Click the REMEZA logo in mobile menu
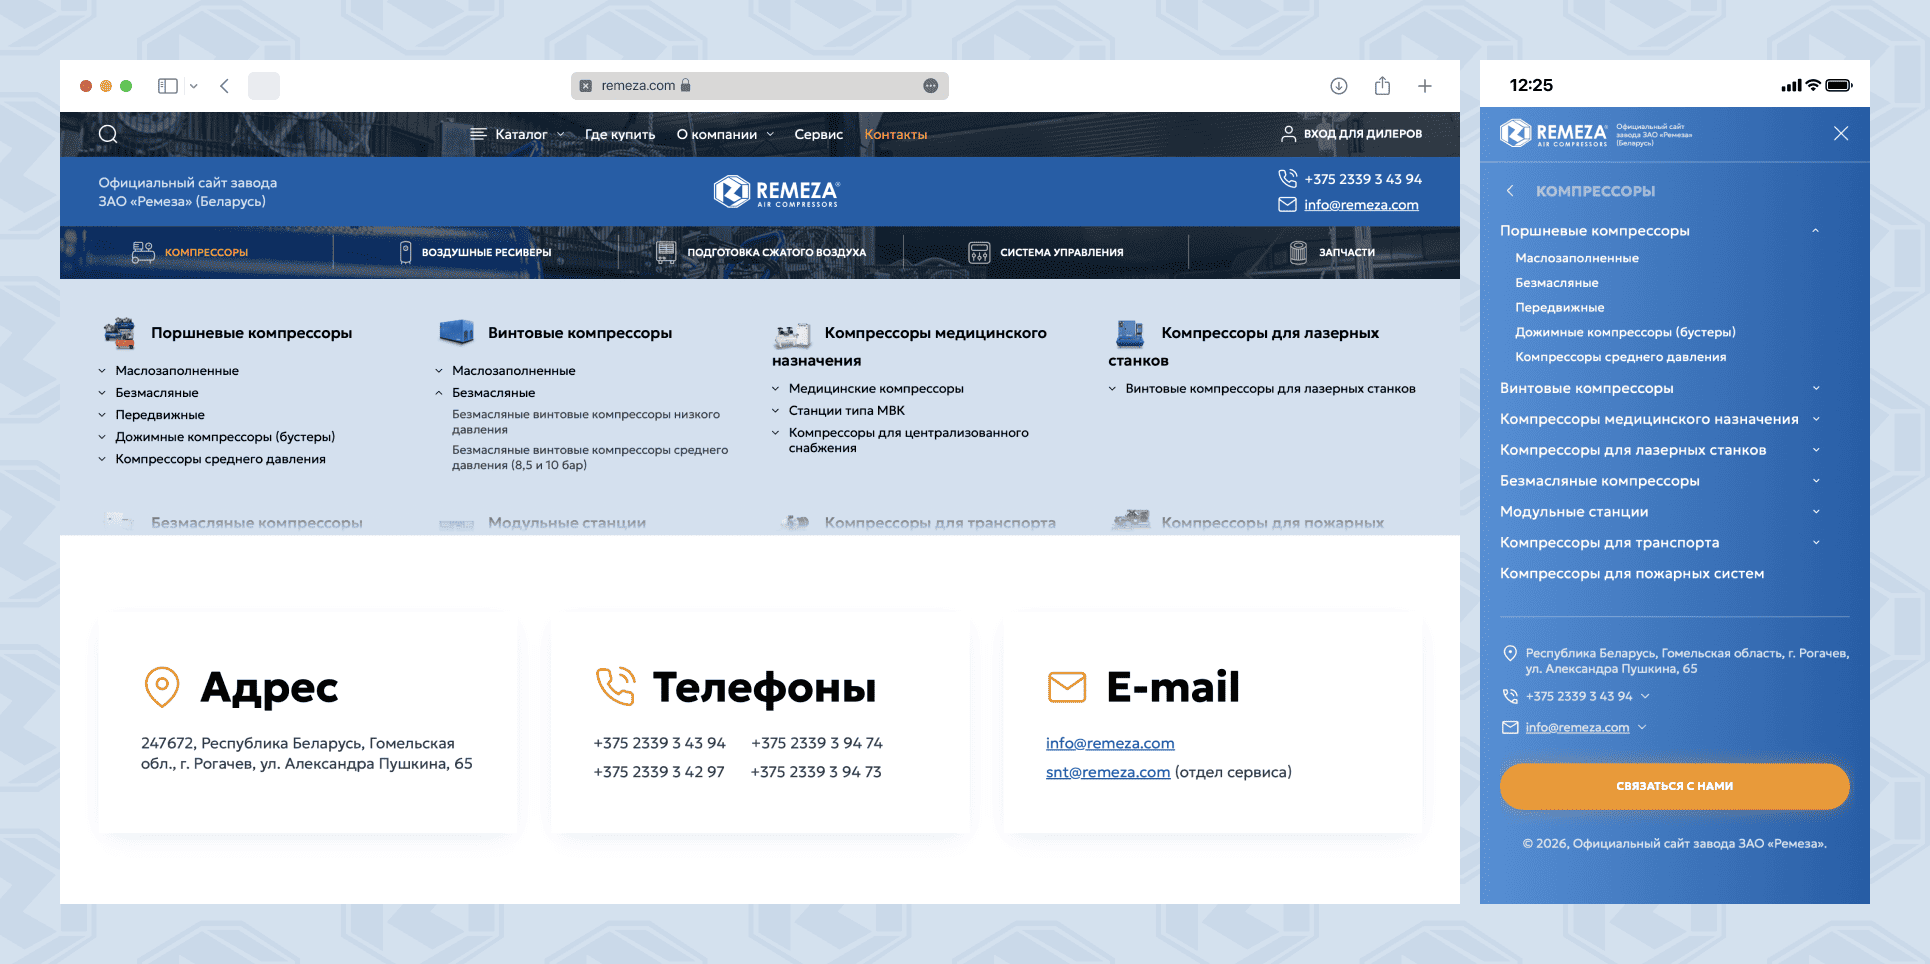This screenshot has width=1930, height=964. 1553,133
